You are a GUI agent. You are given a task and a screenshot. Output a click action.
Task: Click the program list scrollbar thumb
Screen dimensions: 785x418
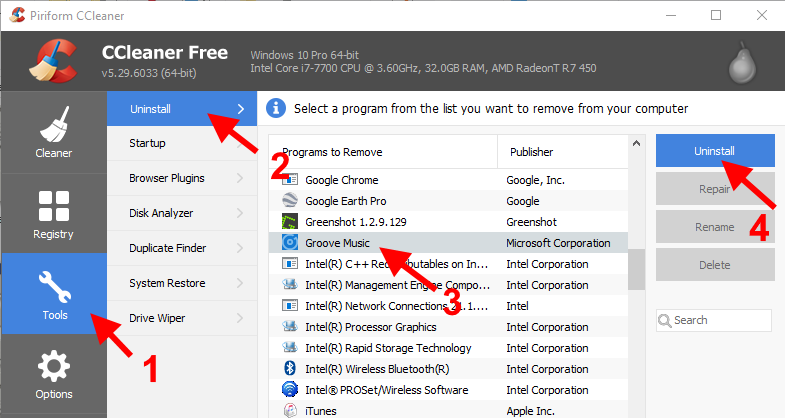pyautogui.click(x=636, y=269)
